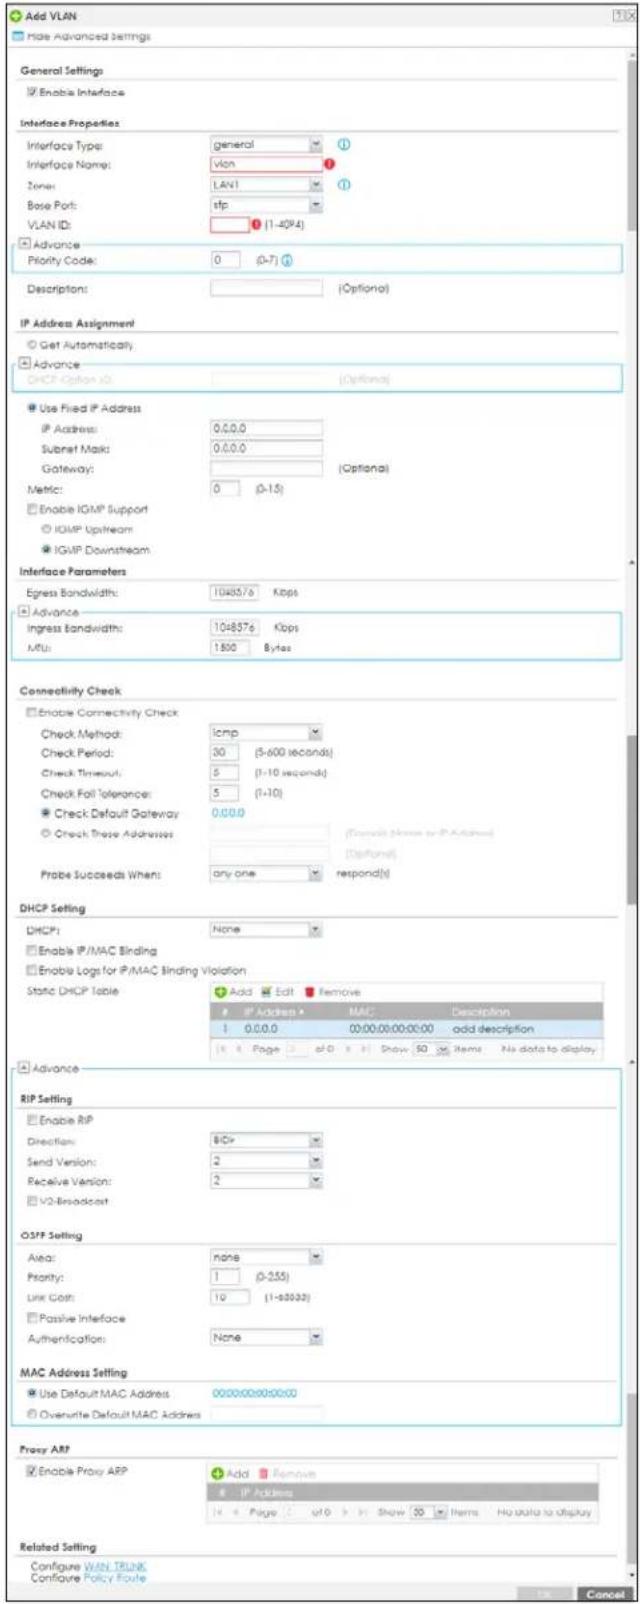Collapse Advance section above Ingress Bandwidth

pos(25,611)
